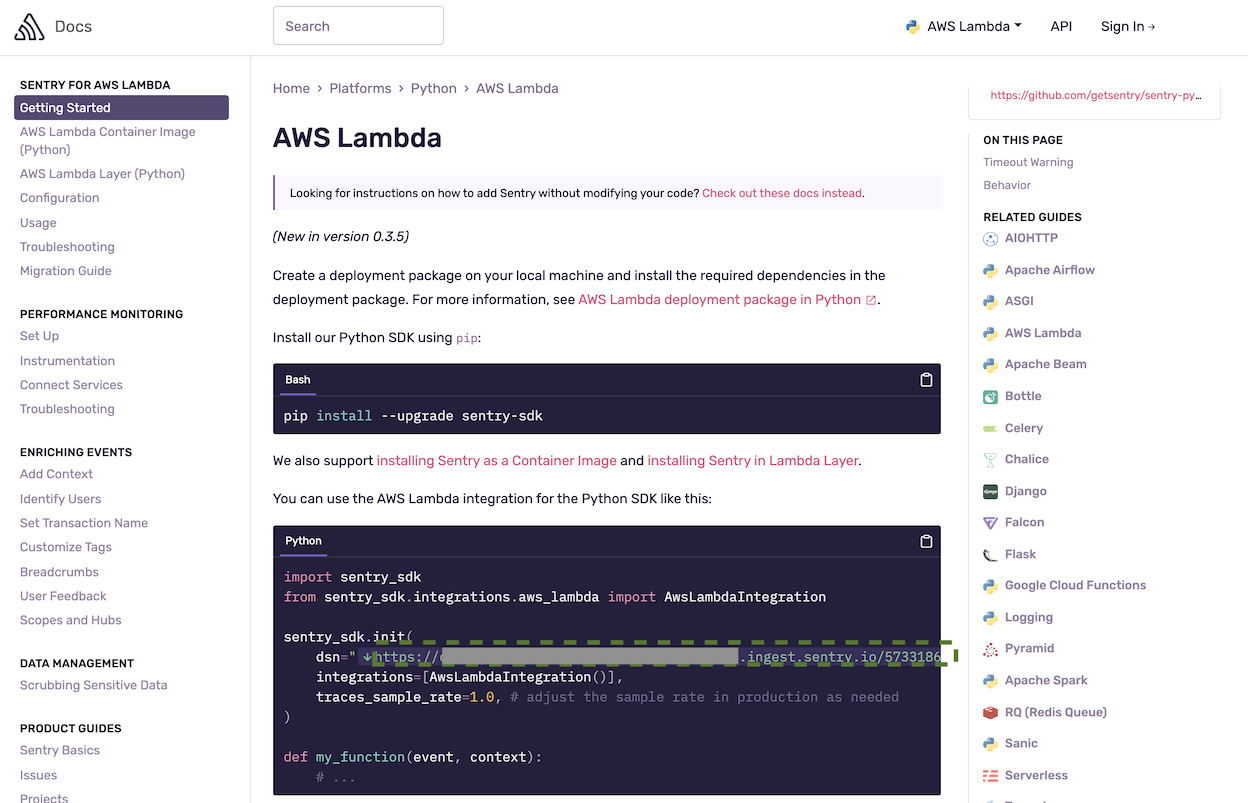Open 'installing Sentry in Lambda Layer' link
The width and height of the screenshot is (1248, 803).
tap(752, 461)
